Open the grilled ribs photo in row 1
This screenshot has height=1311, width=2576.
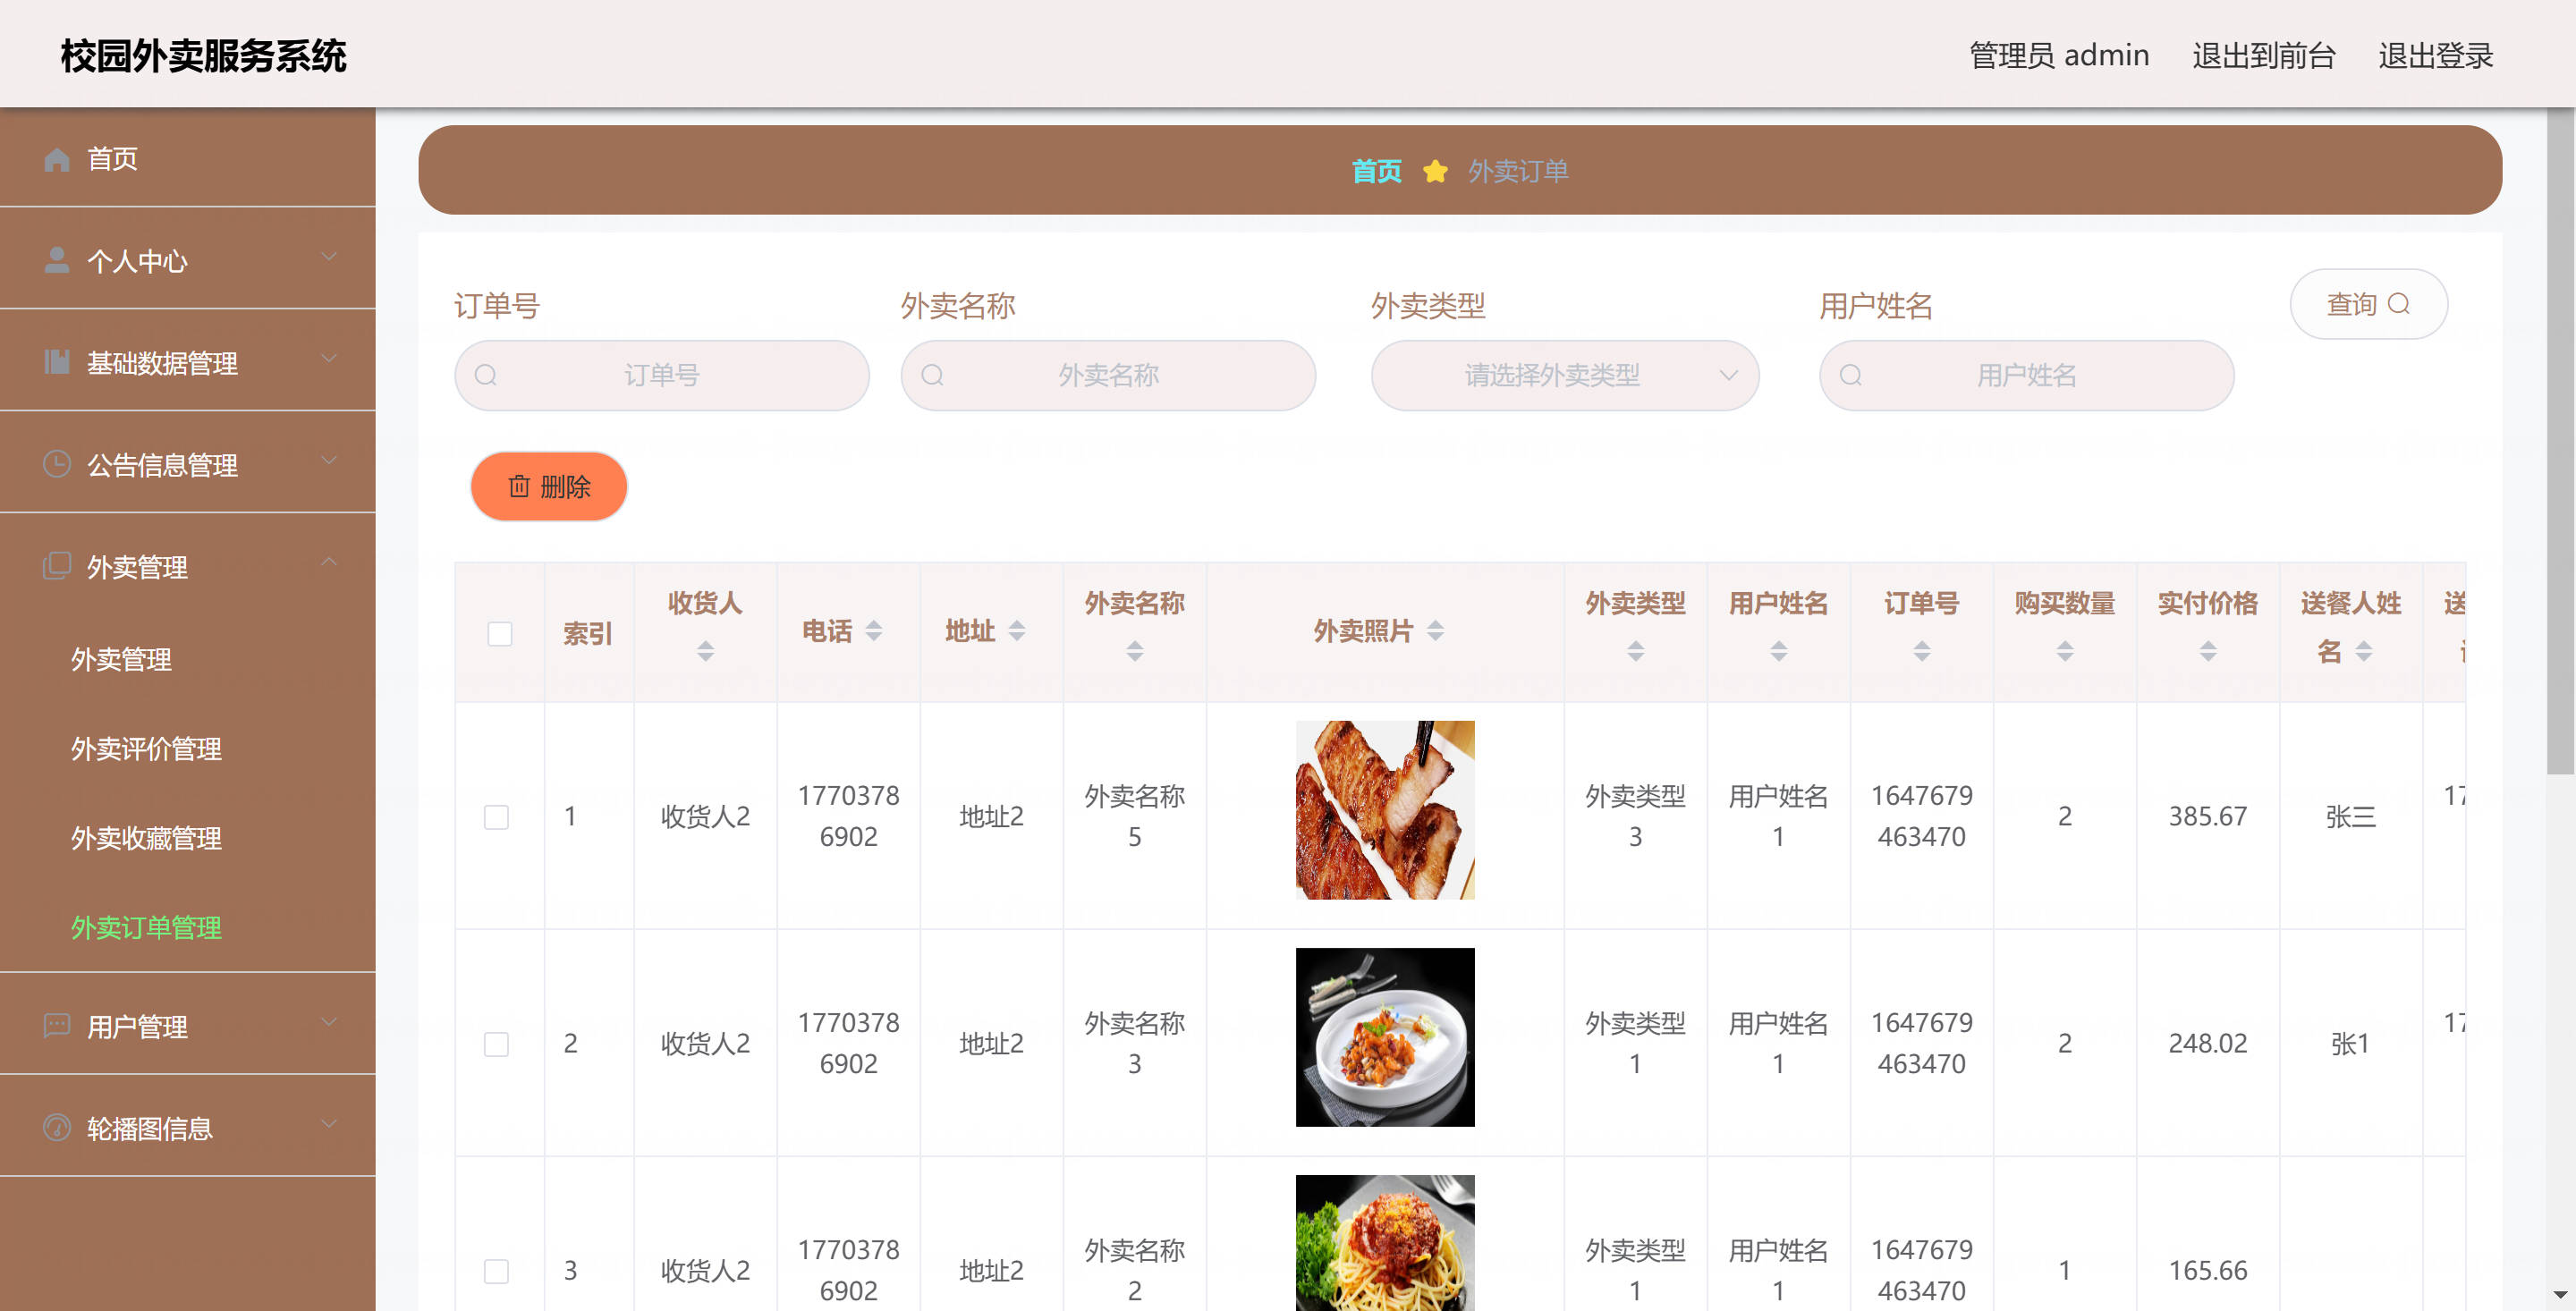click(1385, 810)
